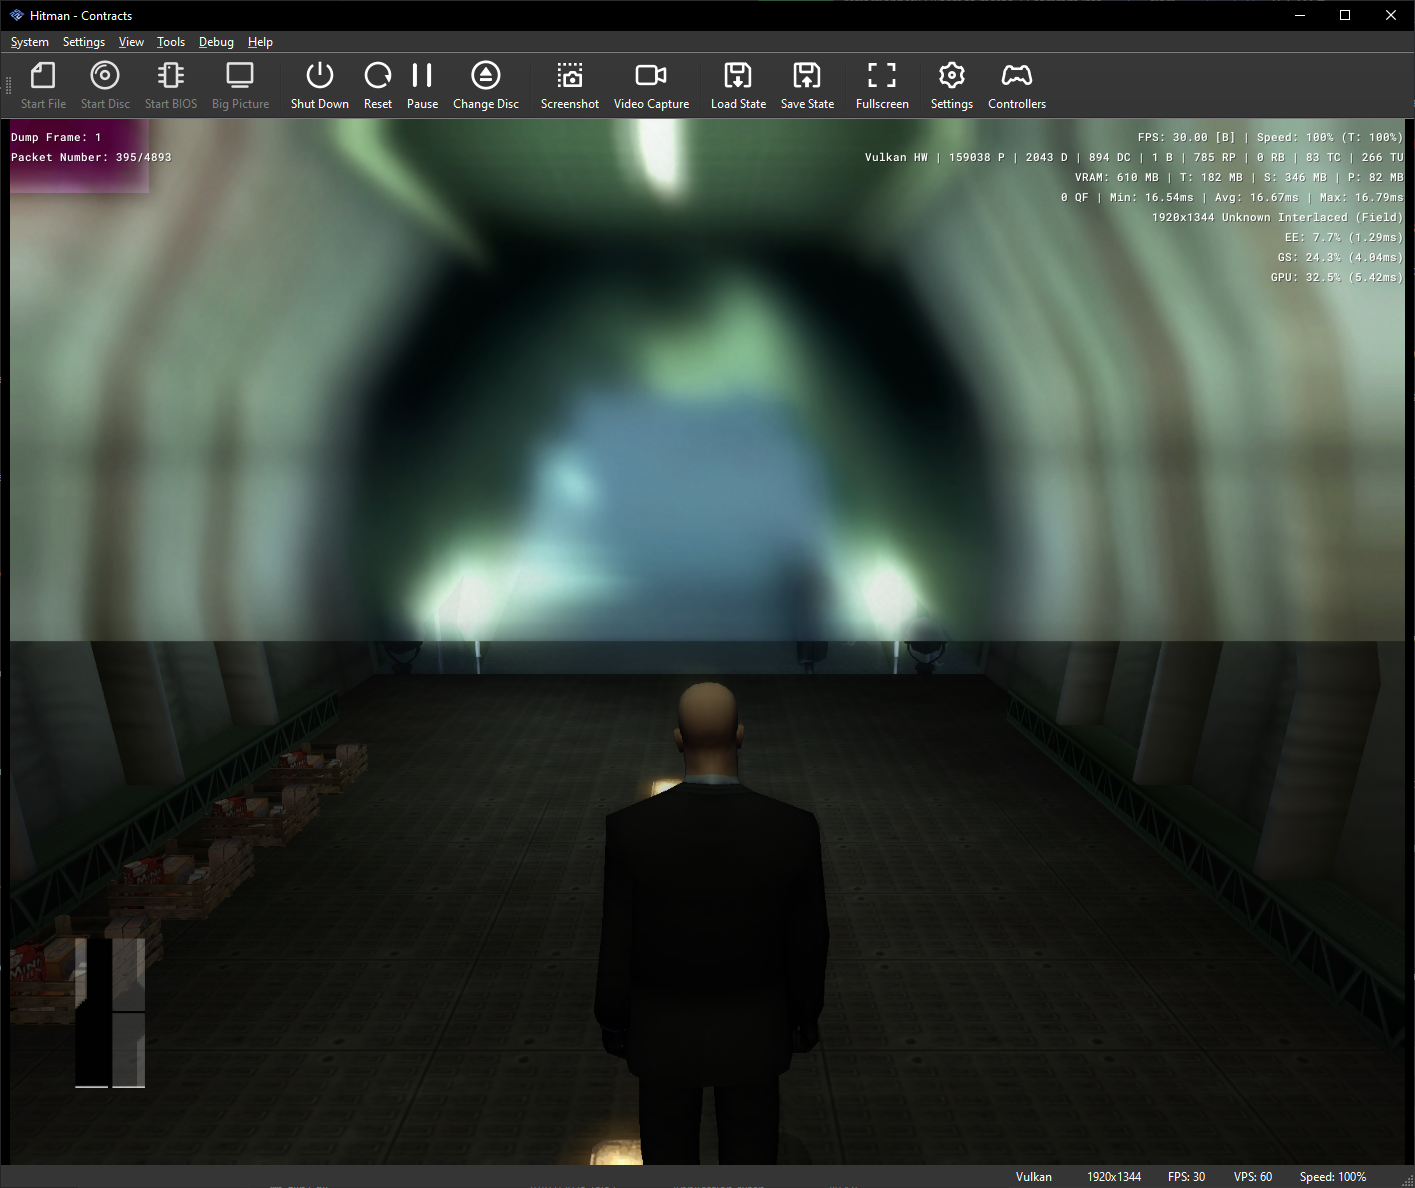Screen dimensions: 1415x1188
Task: Click the 1920x1344 resolution in status bar
Action: [x=1114, y=1177]
